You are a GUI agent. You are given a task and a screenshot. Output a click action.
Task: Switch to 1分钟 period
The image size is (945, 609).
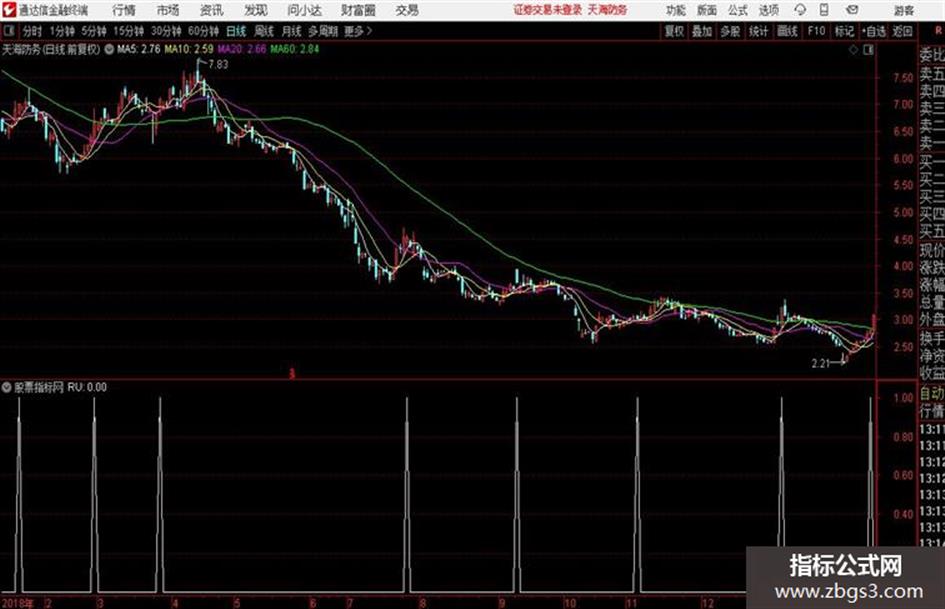pos(62,31)
